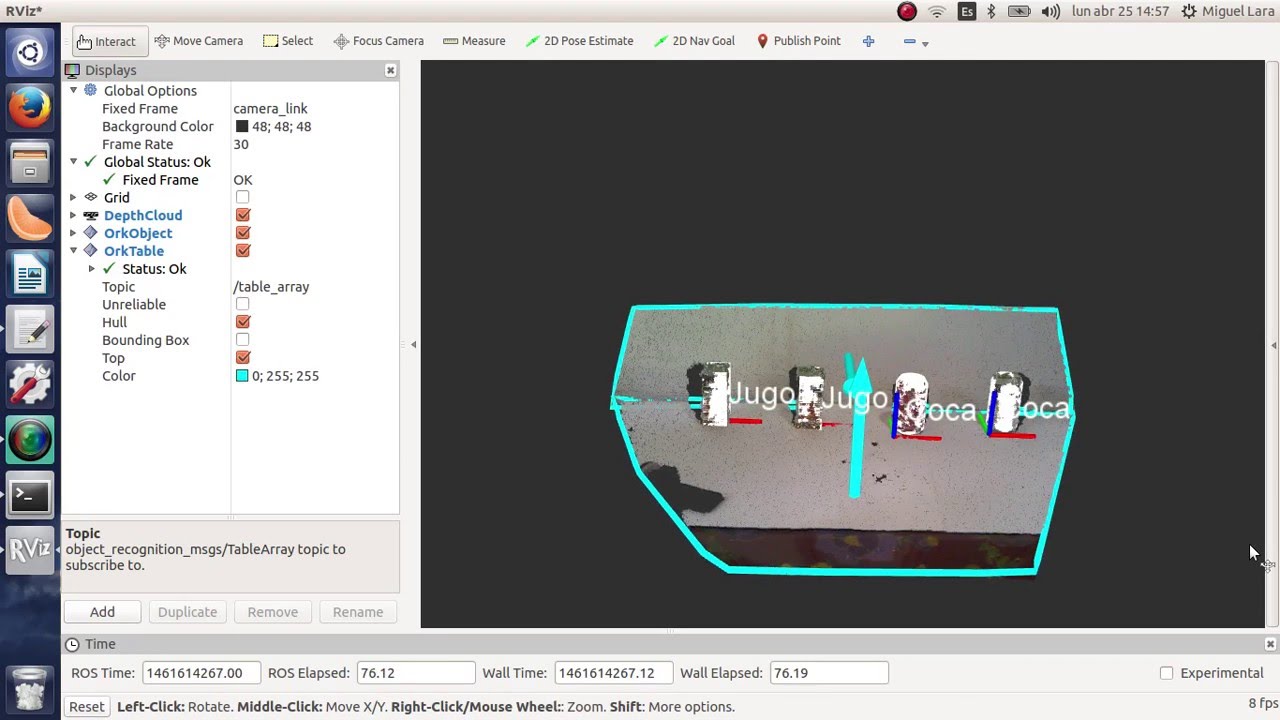Open the Wi-Fi network indicator
This screenshot has height=720, width=1280.
[x=937, y=12]
